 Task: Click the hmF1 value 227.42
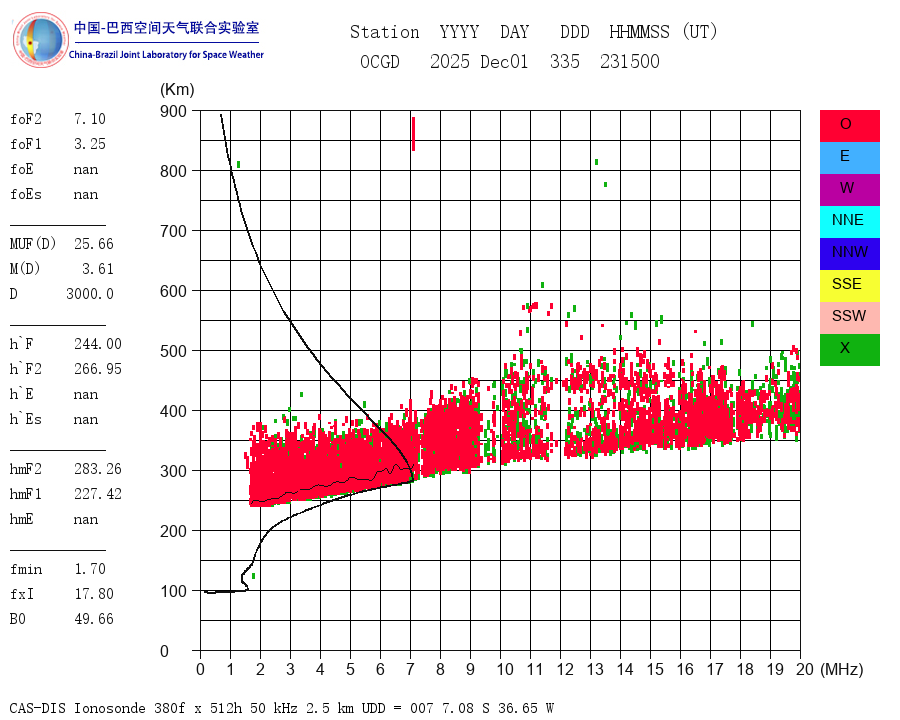(x=98, y=494)
